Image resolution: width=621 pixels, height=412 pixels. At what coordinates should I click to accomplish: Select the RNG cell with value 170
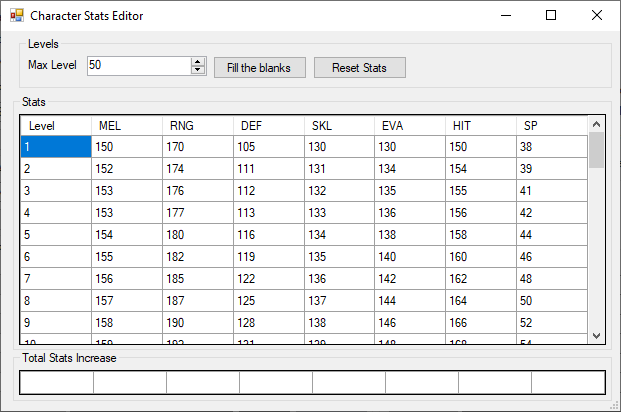click(198, 147)
